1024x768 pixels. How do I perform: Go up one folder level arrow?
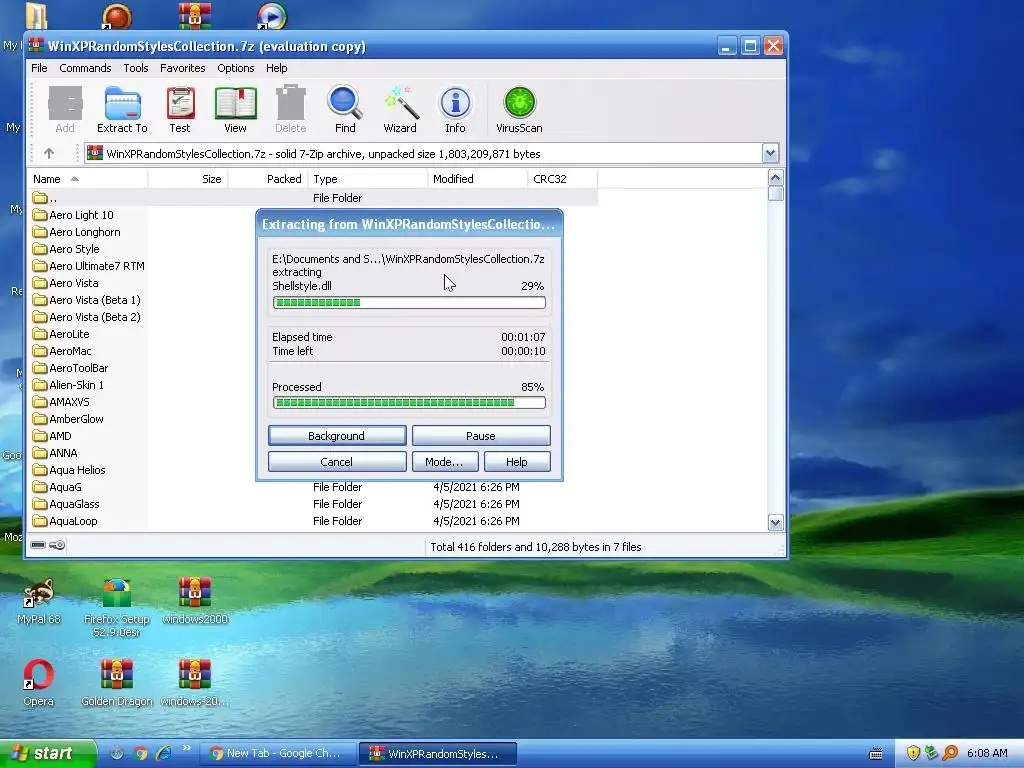click(49, 153)
